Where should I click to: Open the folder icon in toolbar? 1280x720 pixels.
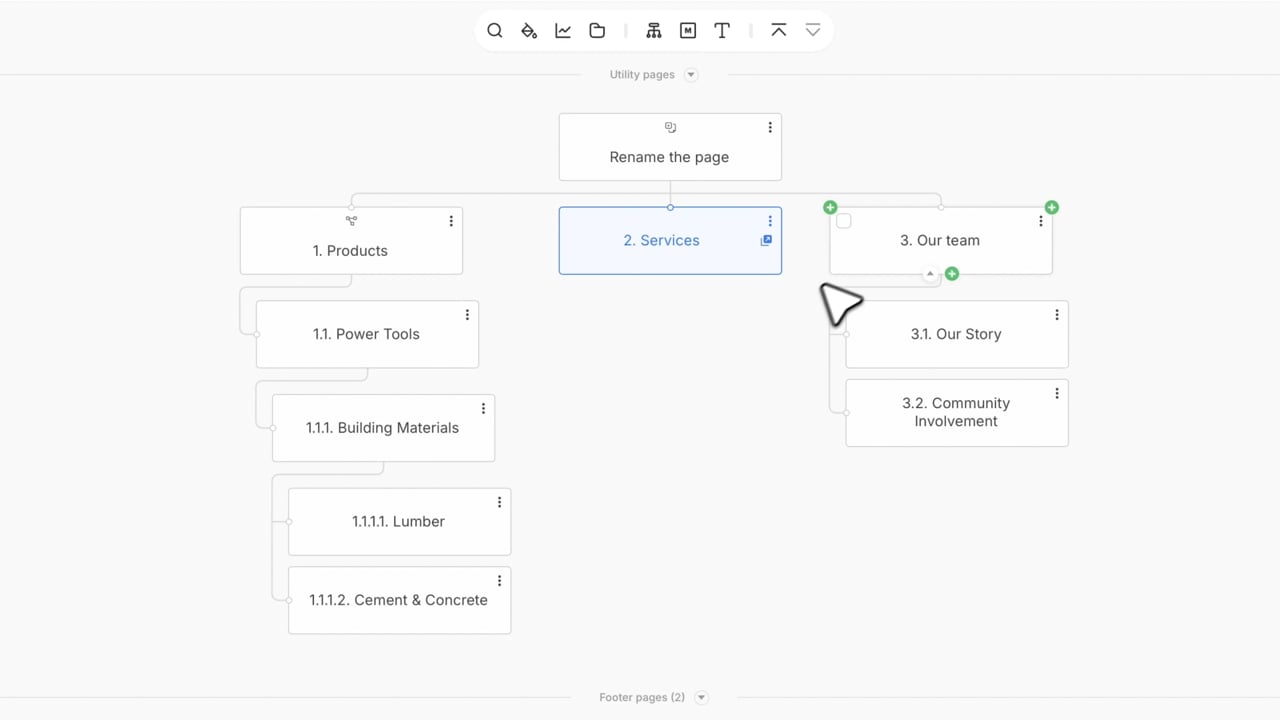[597, 31]
